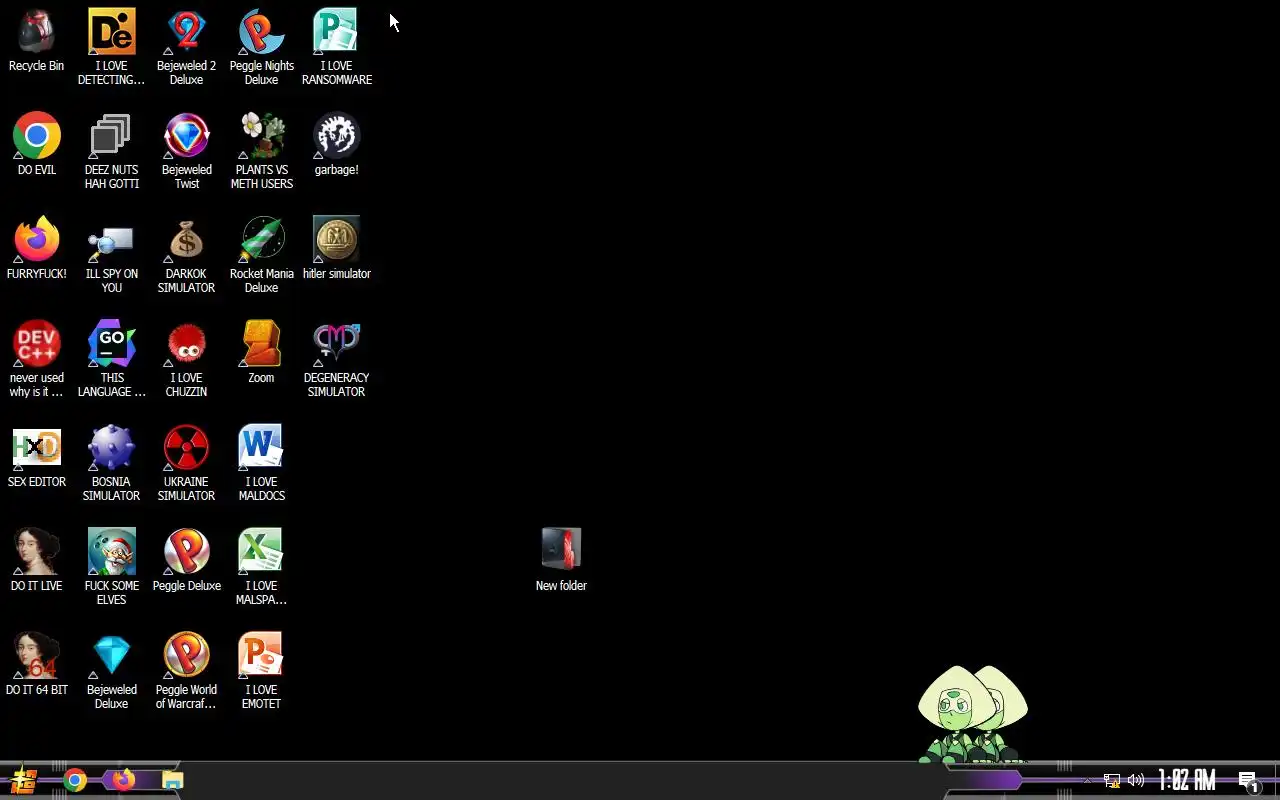Open the Daemon Tools 'I LOVE DETECTING' shortcut
This screenshot has height=800, width=1280.
point(111,31)
